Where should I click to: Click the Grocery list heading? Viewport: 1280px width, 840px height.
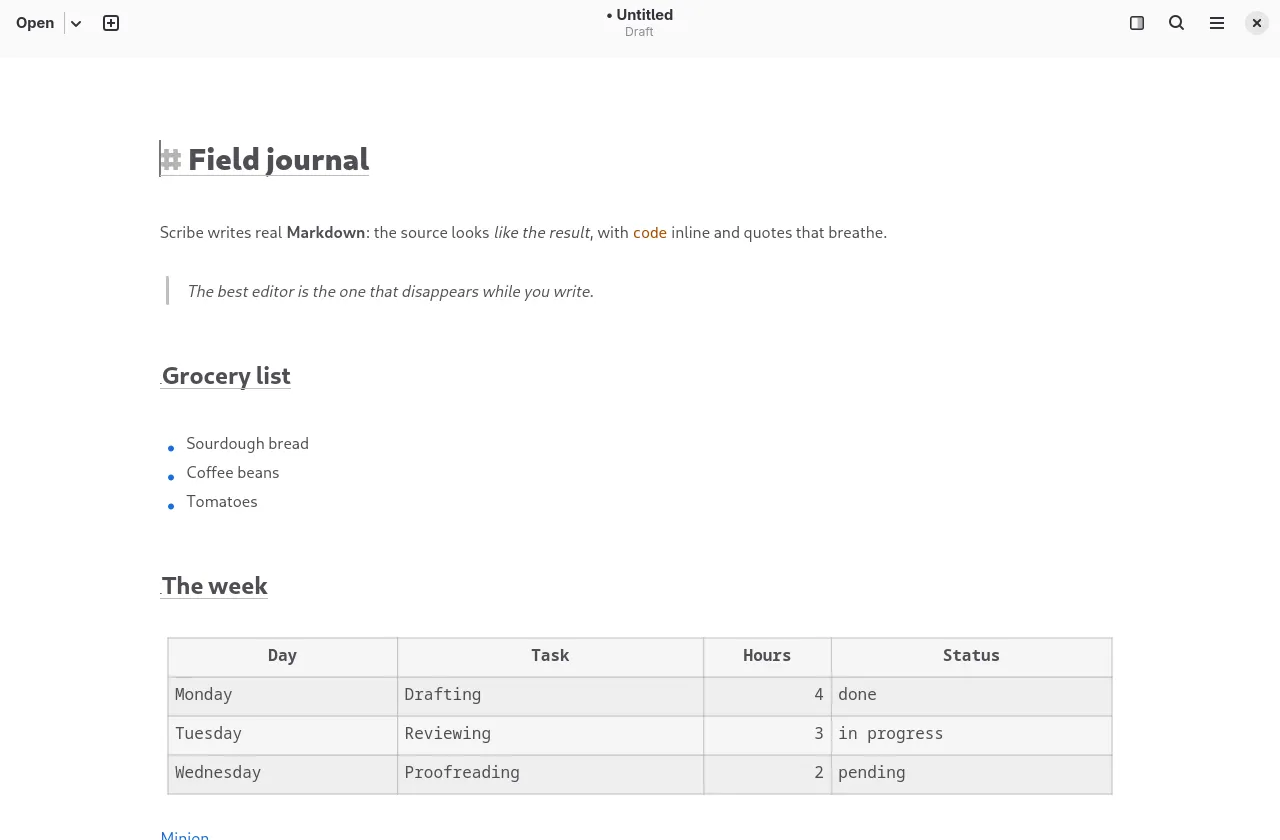coord(226,375)
